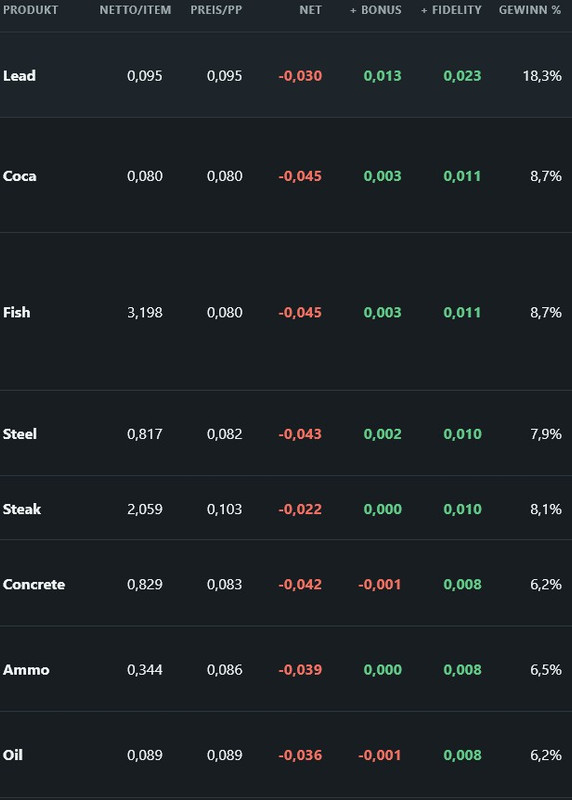Image resolution: width=572 pixels, height=800 pixels.
Task: Sort by the PRODUKT column header
Action: click(x=30, y=10)
